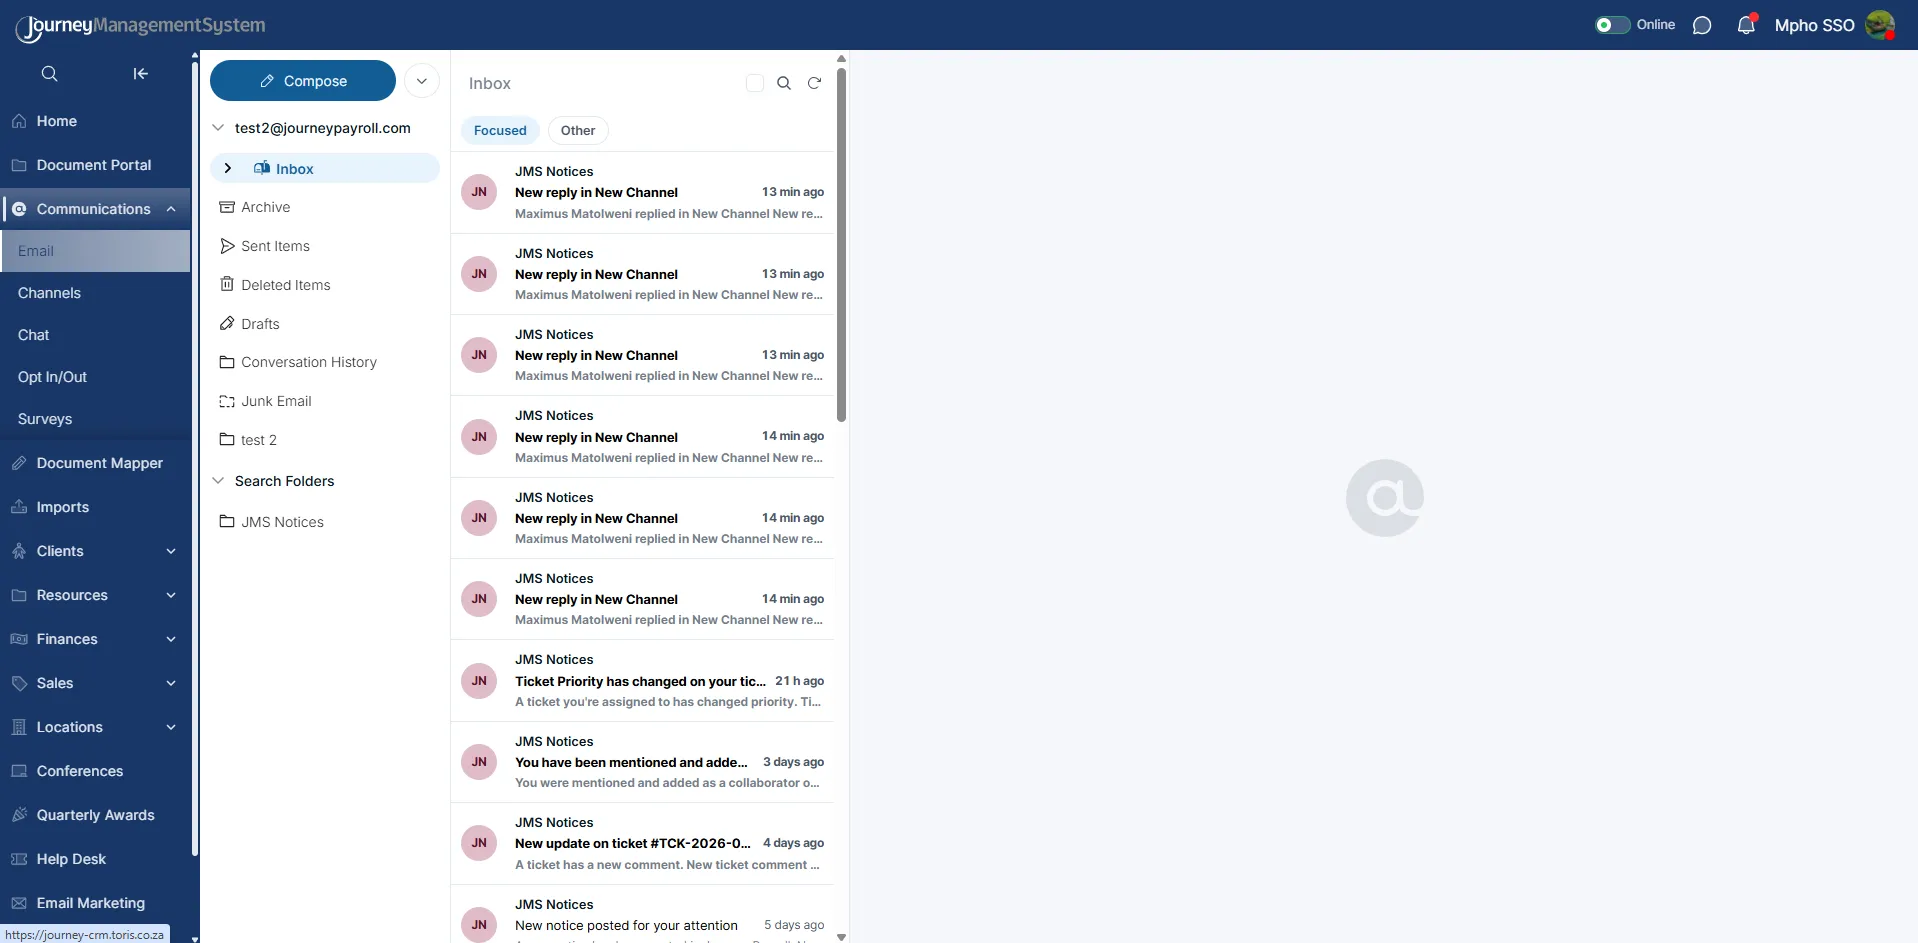Click the Sales tag icon

coord(19,683)
